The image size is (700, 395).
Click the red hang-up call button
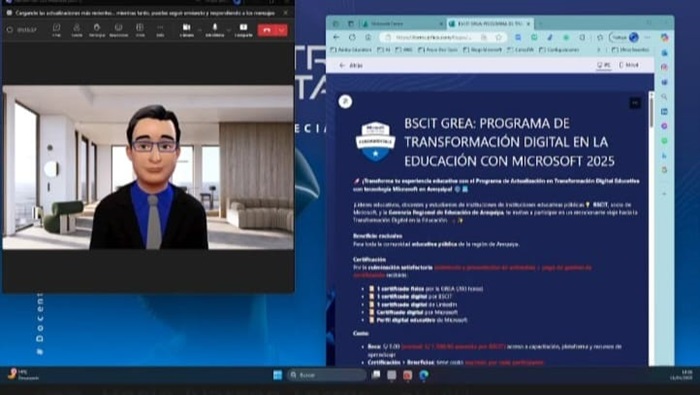pyautogui.click(x=267, y=30)
